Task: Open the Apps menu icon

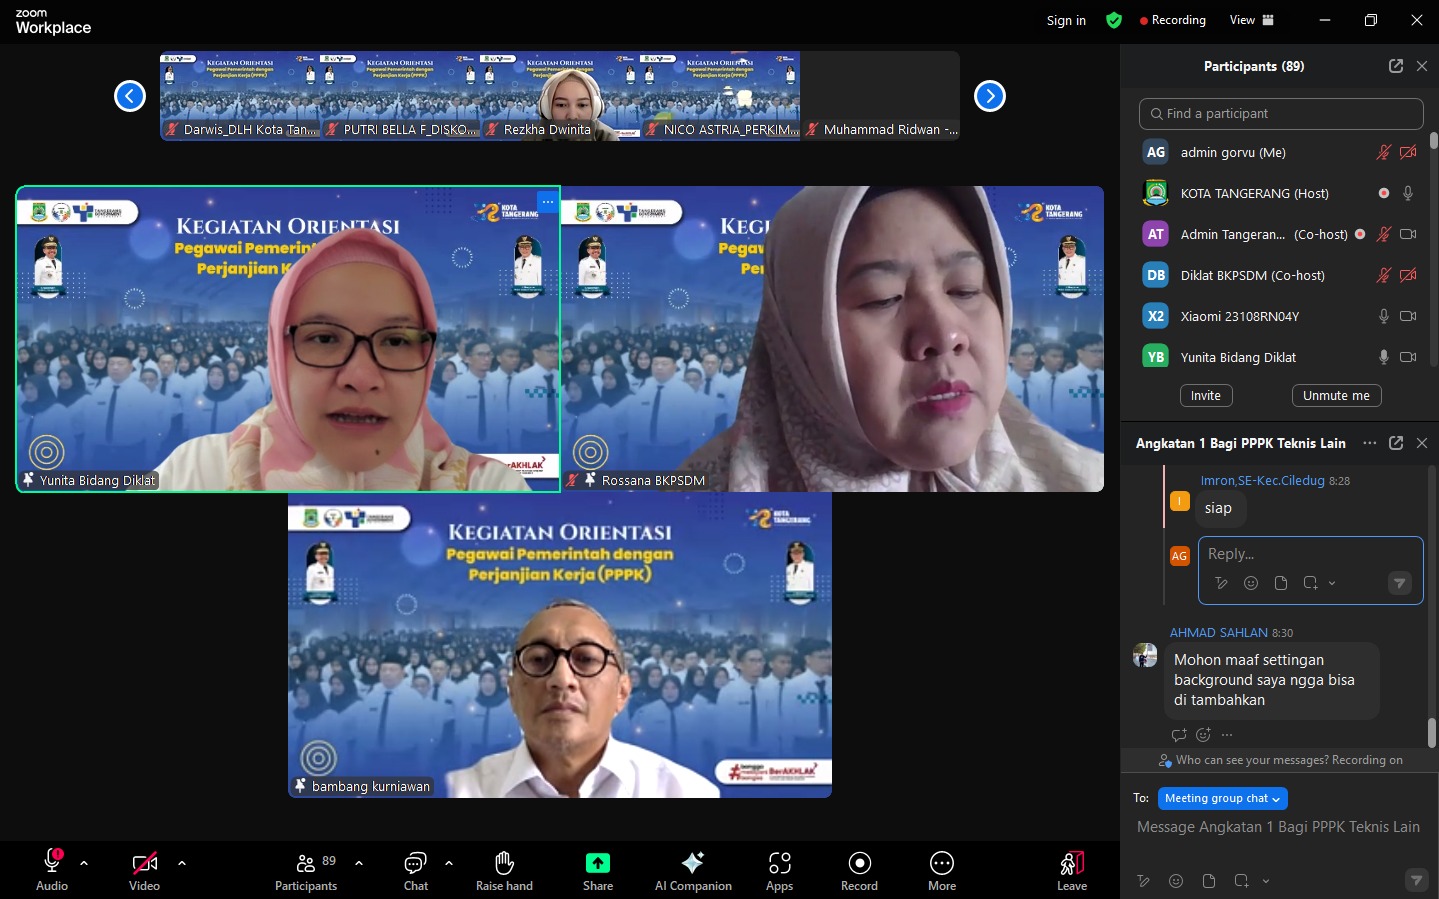Action: pos(779,870)
